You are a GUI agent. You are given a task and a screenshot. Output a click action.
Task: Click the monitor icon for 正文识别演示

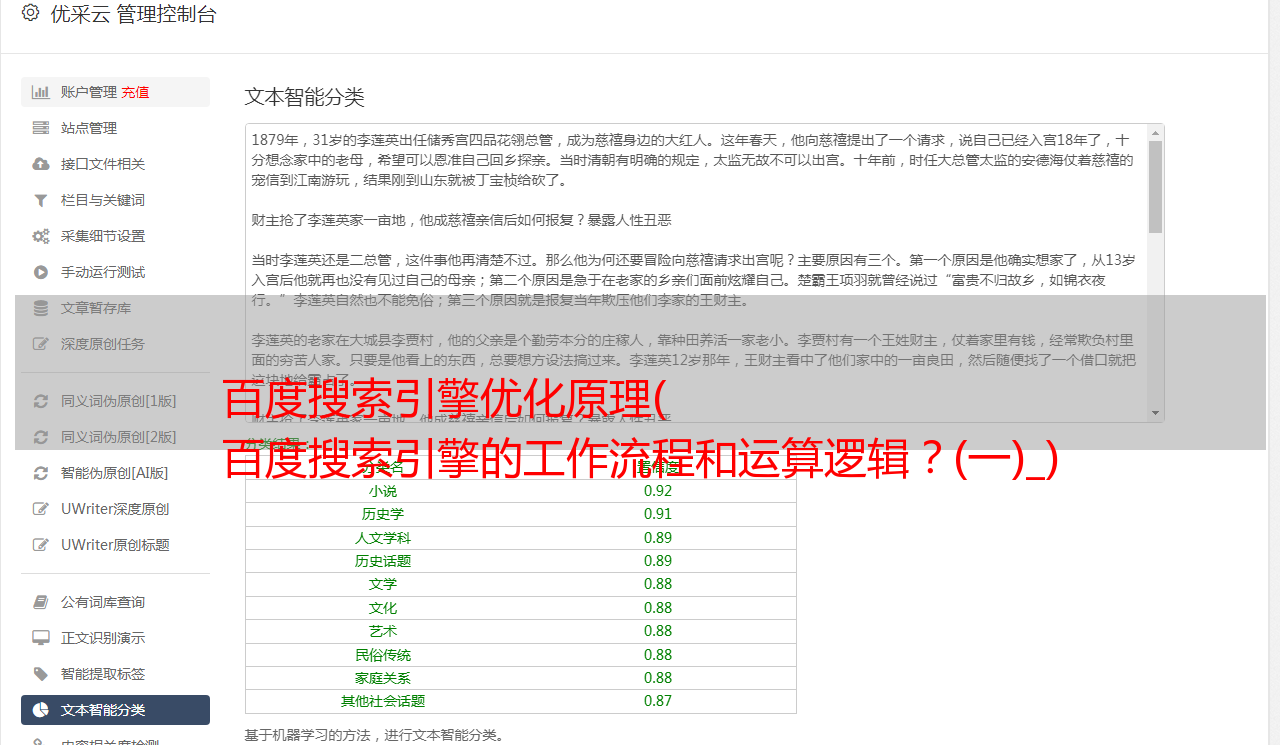point(41,638)
